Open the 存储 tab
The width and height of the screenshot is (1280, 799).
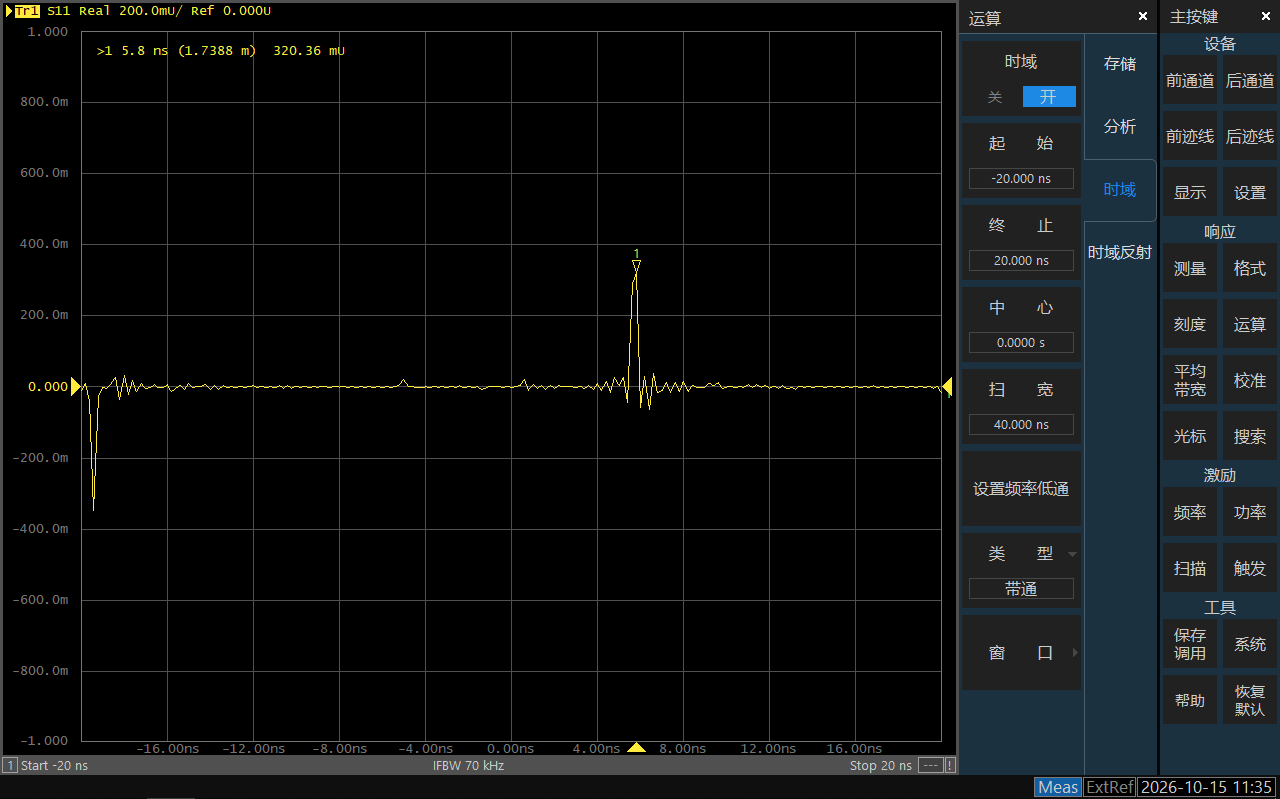1120,64
